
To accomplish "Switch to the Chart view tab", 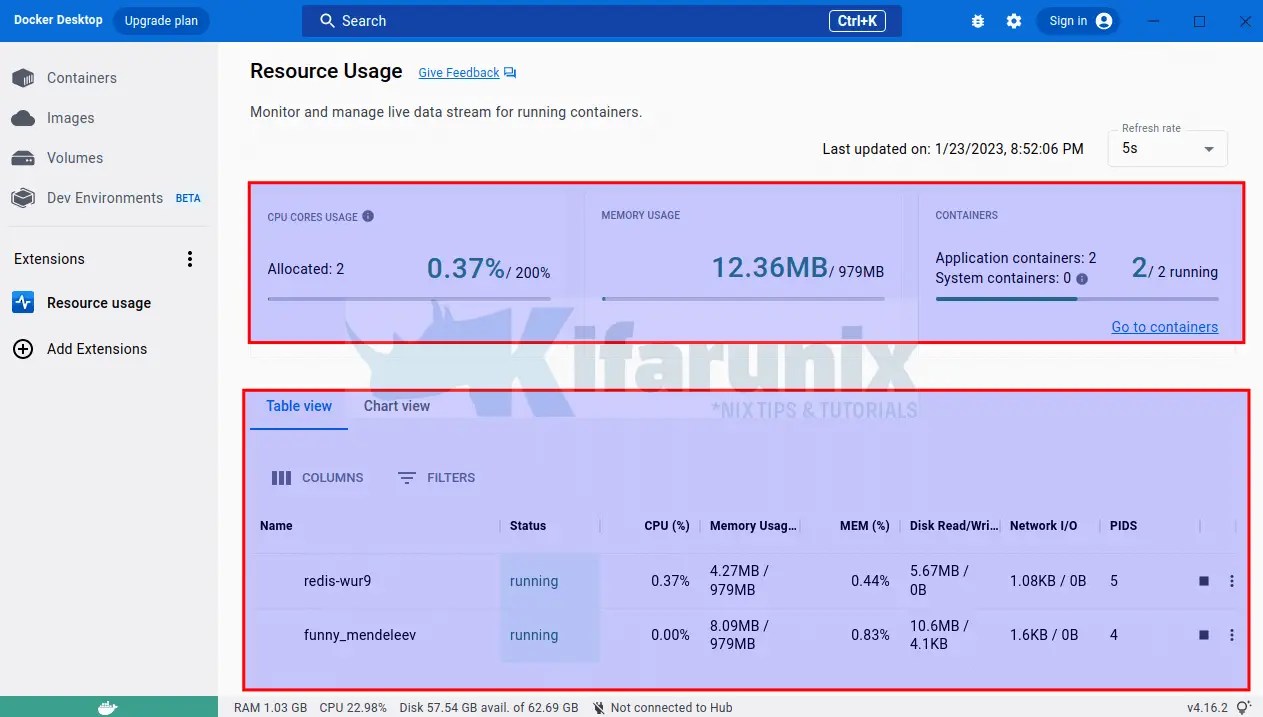I will [396, 405].
